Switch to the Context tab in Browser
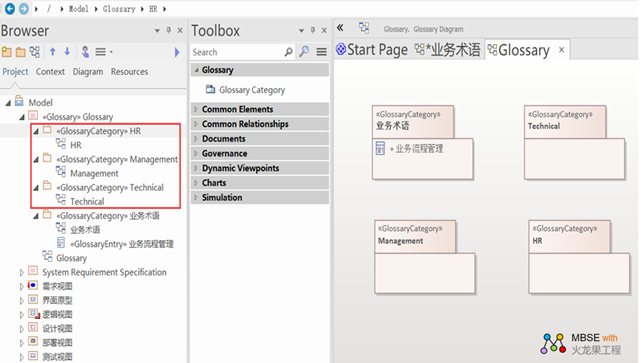643x363 pixels. pyautogui.click(x=50, y=71)
